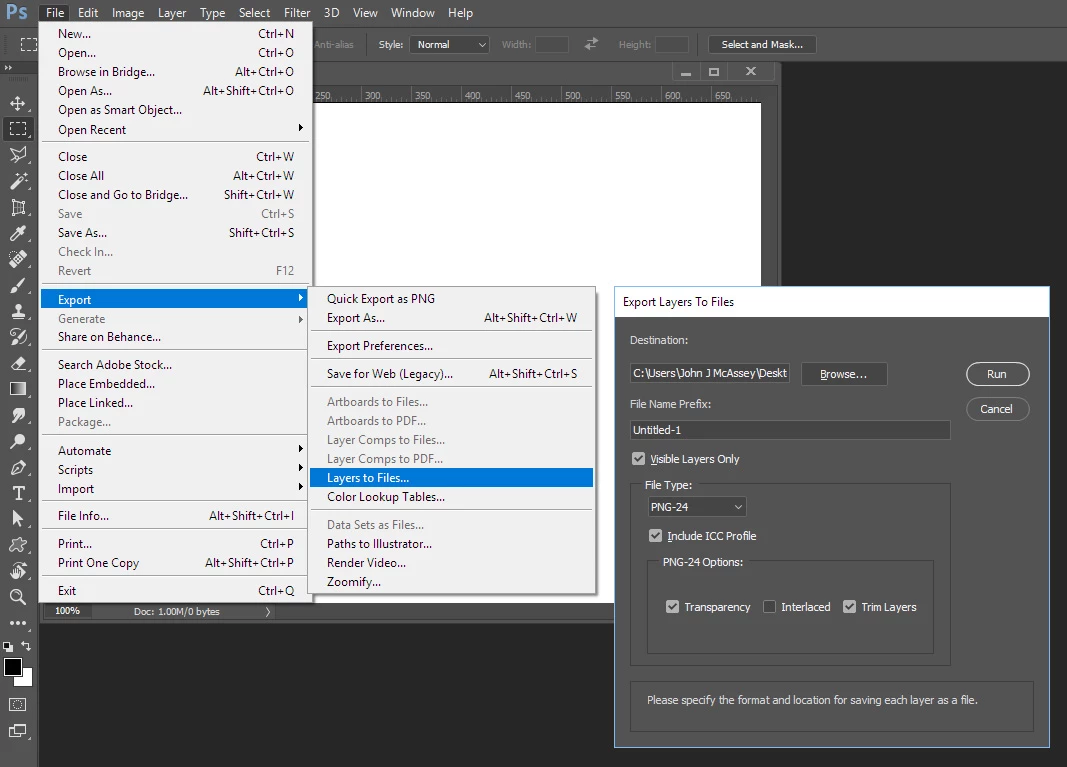Image resolution: width=1067 pixels, height=767 pixels.
Task: Open the File Type PNG-24 dropdown
Action: (x=696, y=507)
